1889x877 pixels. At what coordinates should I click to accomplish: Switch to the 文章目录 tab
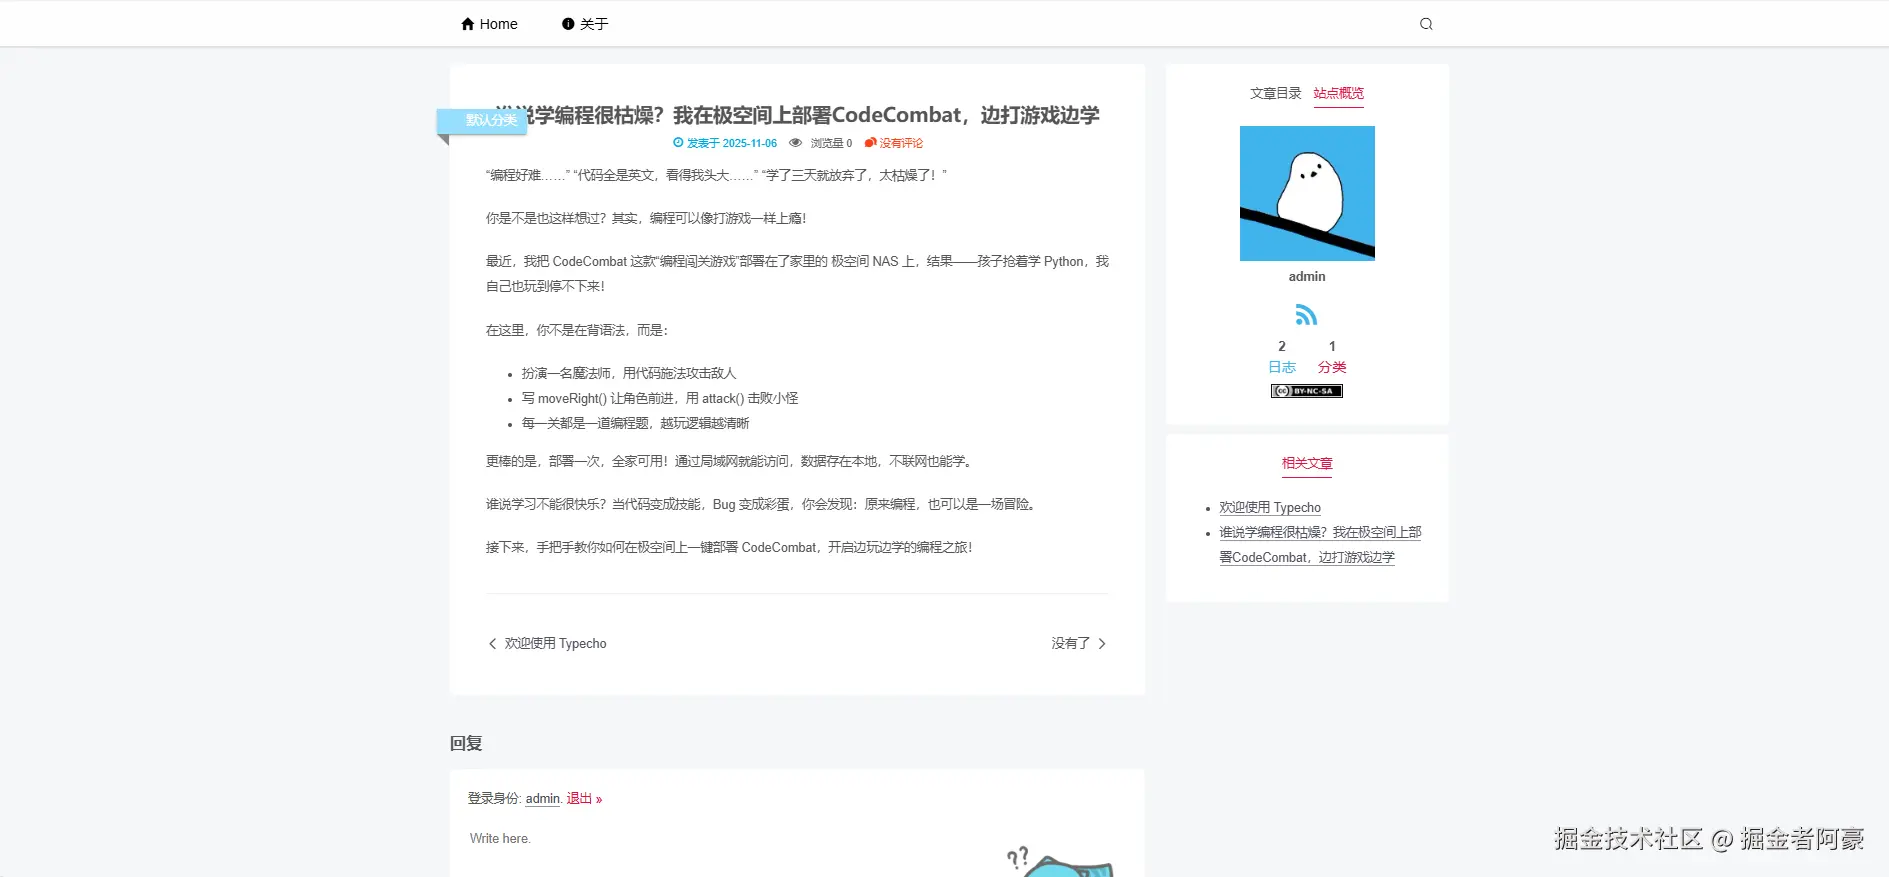tap(1275, 93)
